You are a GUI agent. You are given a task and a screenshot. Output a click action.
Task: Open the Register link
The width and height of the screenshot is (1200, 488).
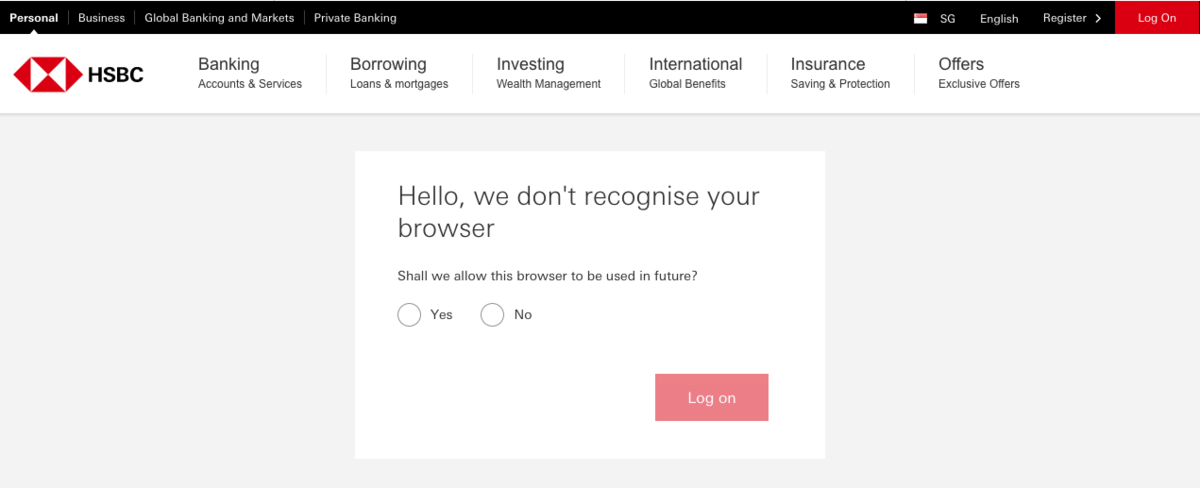click(1064, 18)
